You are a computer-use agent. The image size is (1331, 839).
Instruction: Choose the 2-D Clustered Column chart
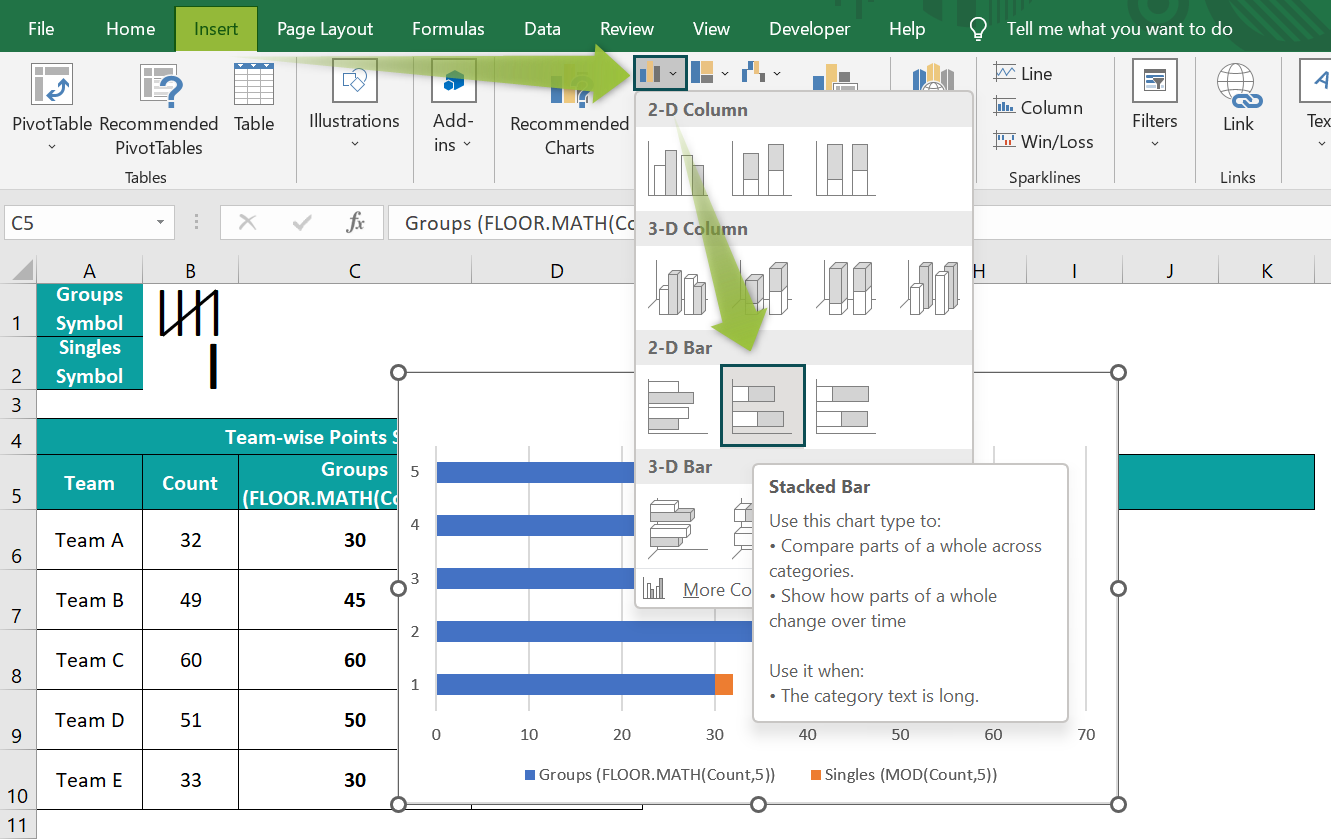(677, 168)
